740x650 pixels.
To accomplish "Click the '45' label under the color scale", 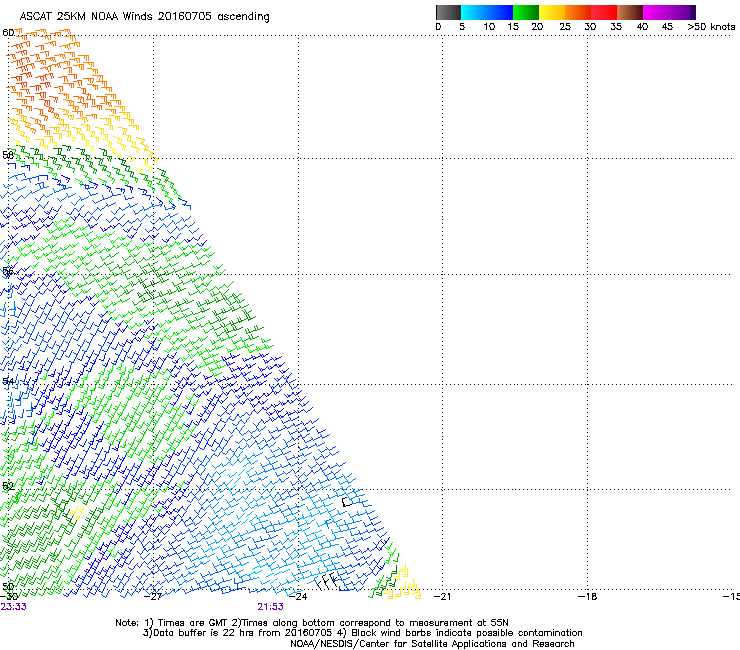I will [x=667, y=27].
